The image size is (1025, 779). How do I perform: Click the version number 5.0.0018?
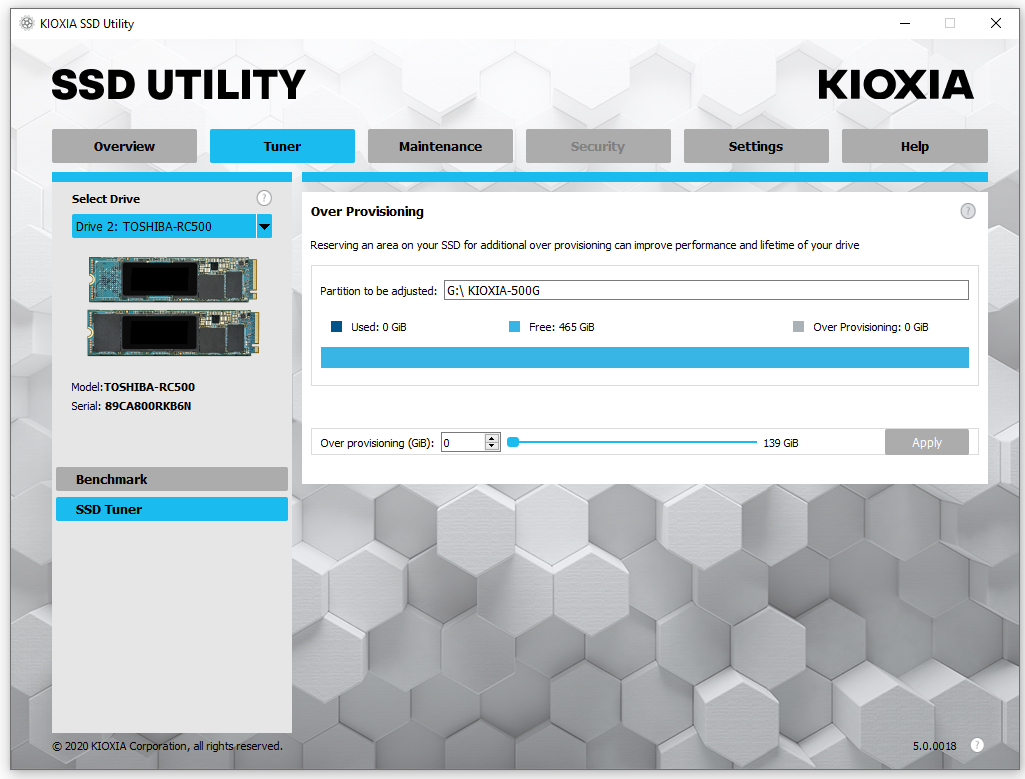tap(934, 746)
